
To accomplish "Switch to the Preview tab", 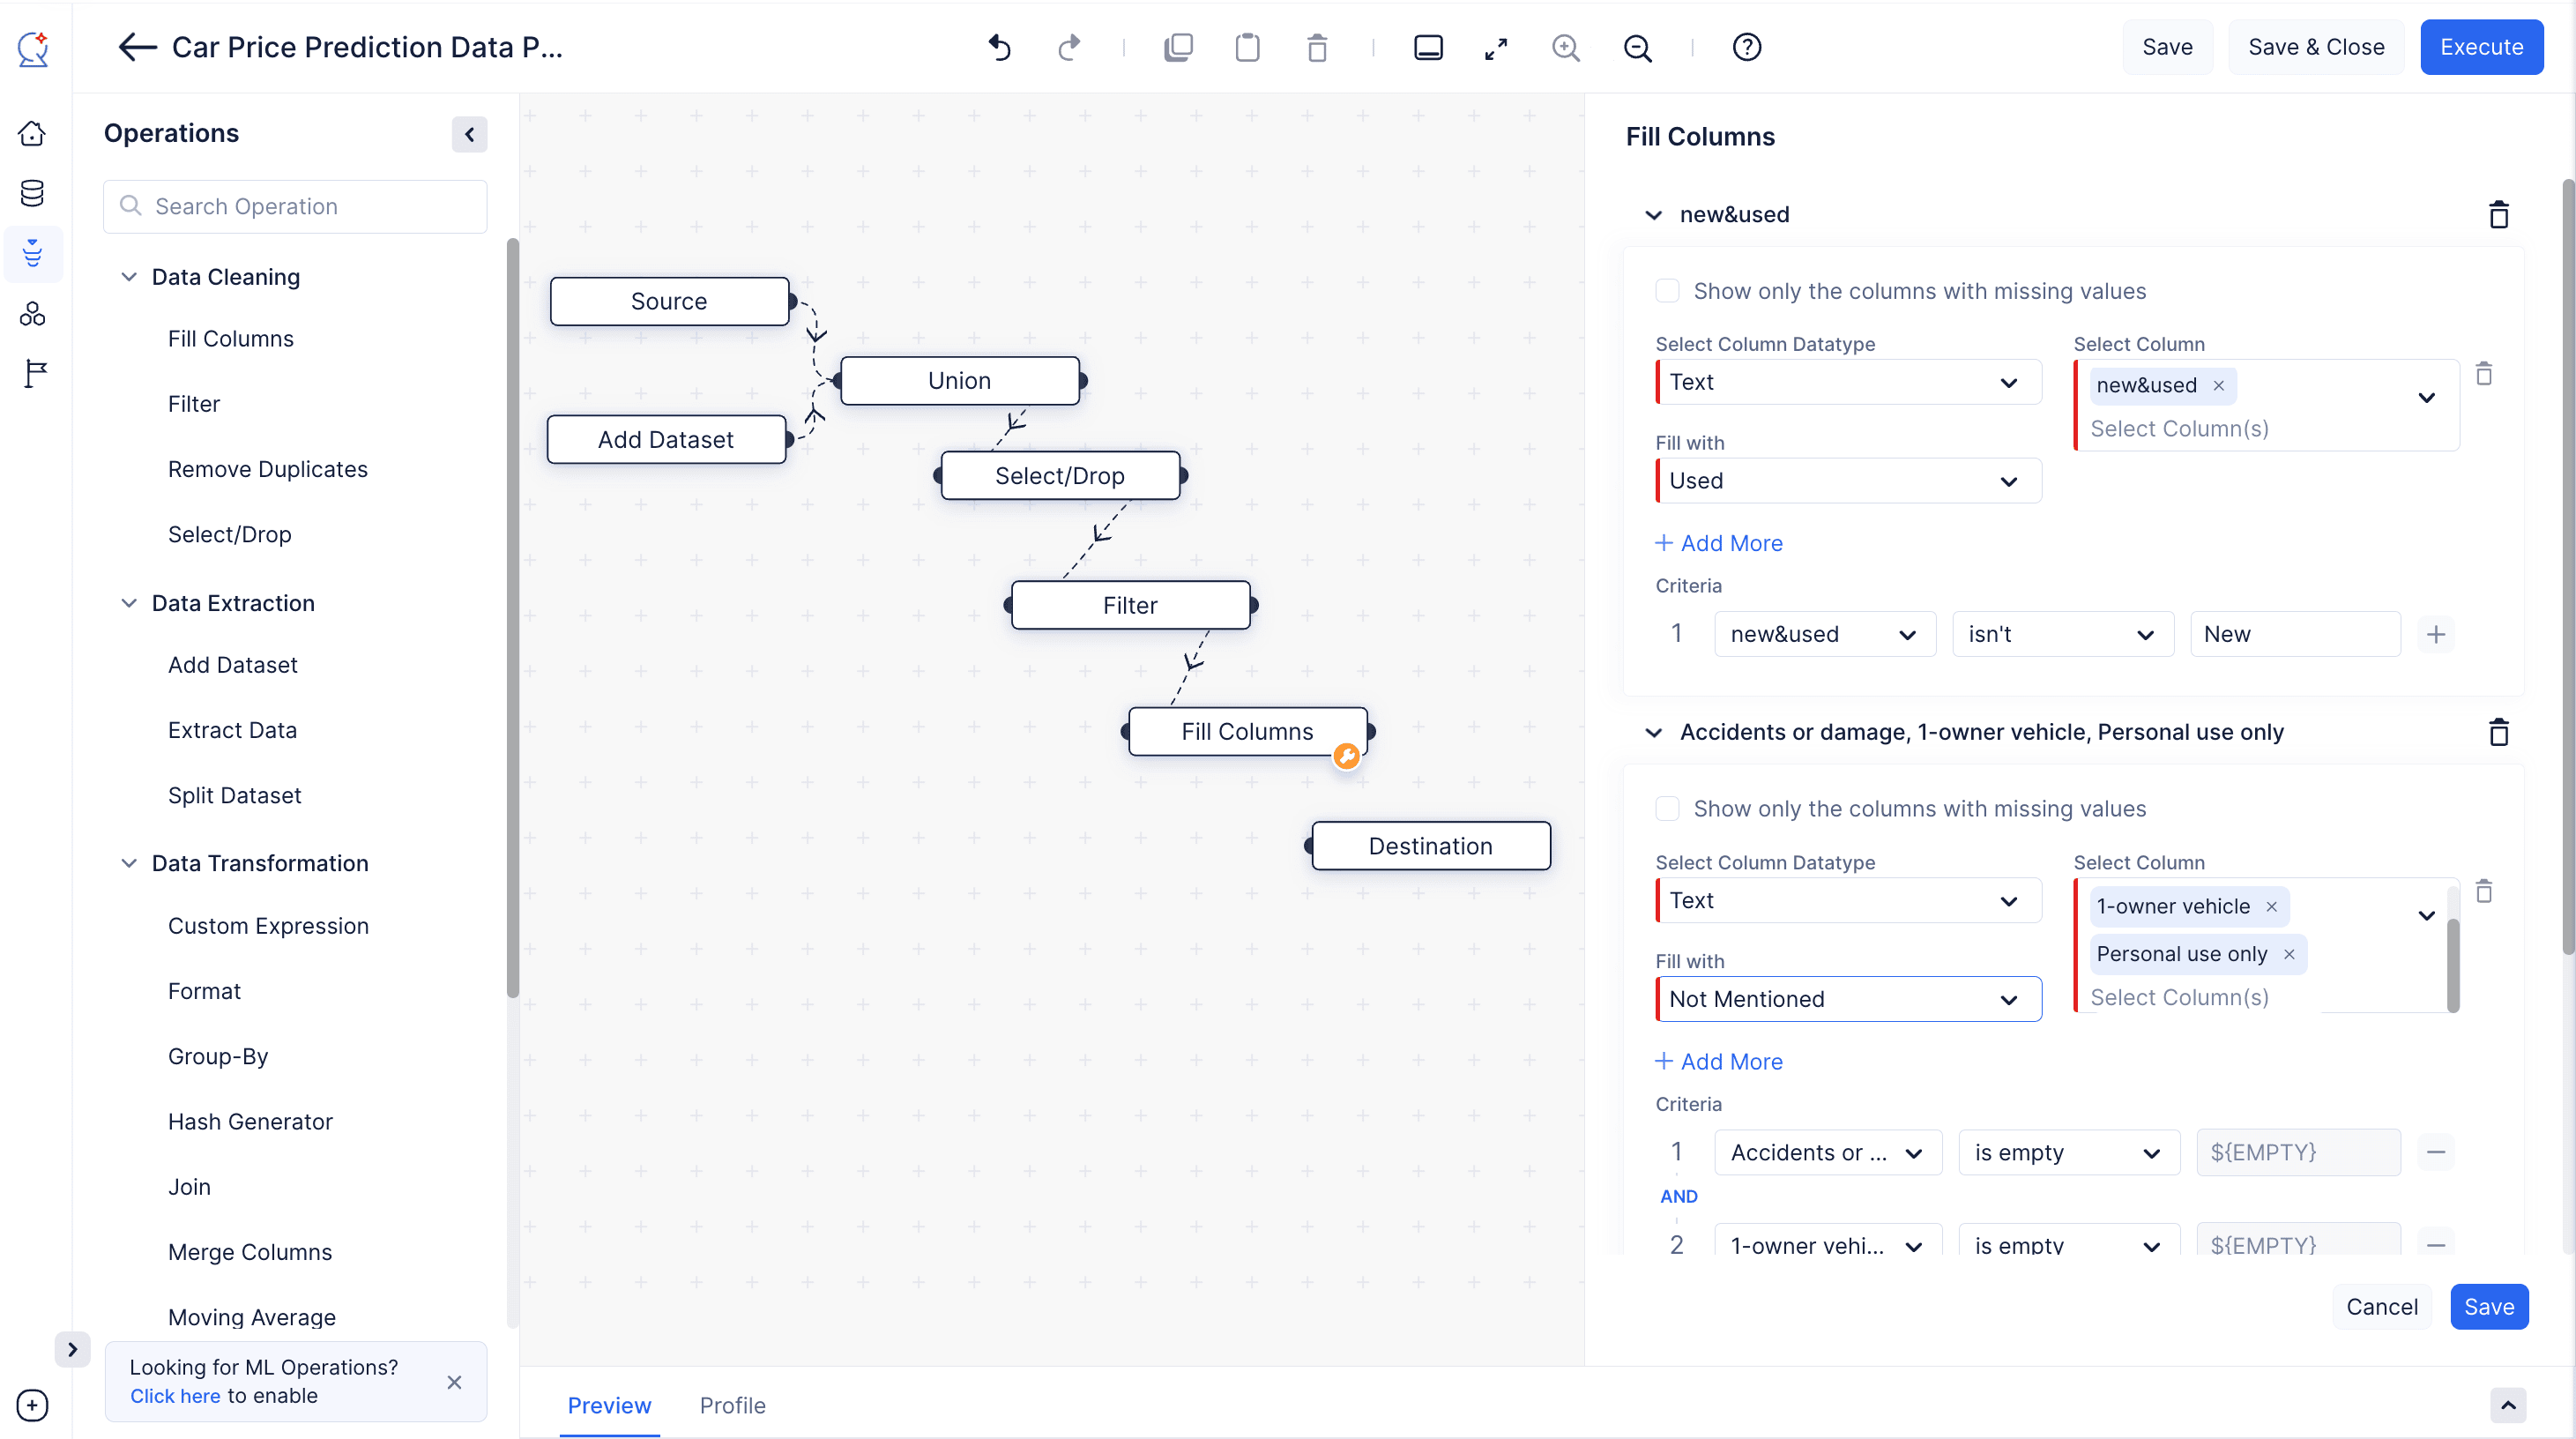I will [x=608, y=1404].
